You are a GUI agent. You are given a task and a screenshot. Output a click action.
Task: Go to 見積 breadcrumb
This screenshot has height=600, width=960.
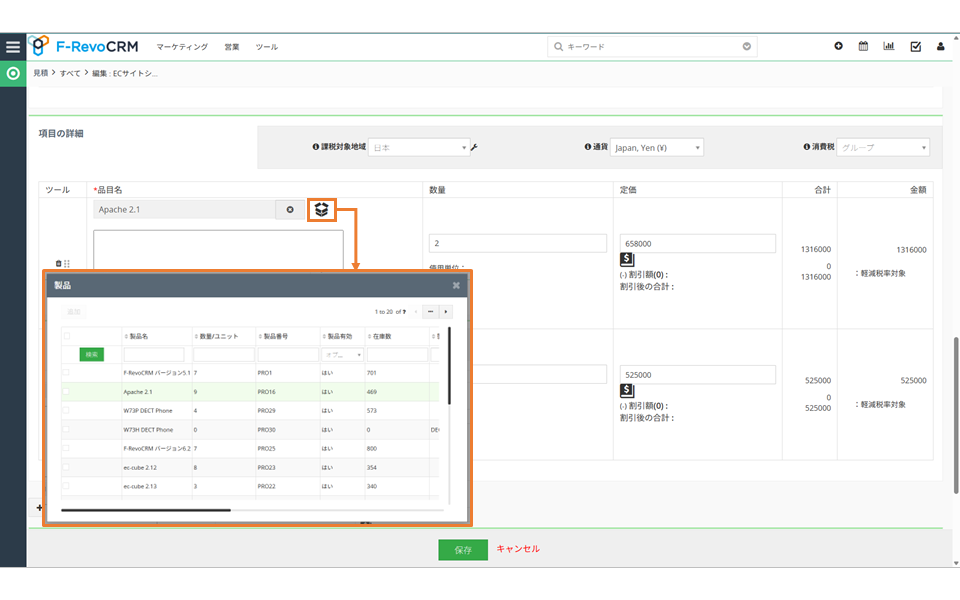pyautogui.click(x=40, y=73)
